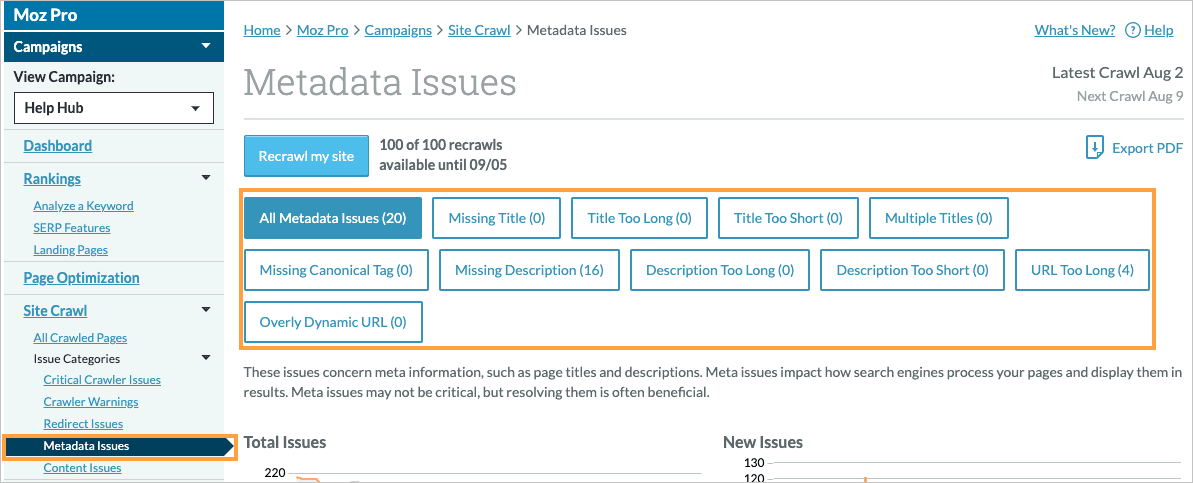Select the All Metadata Issues filter
Screen dimensions: 1193x483
coord(332,218)
